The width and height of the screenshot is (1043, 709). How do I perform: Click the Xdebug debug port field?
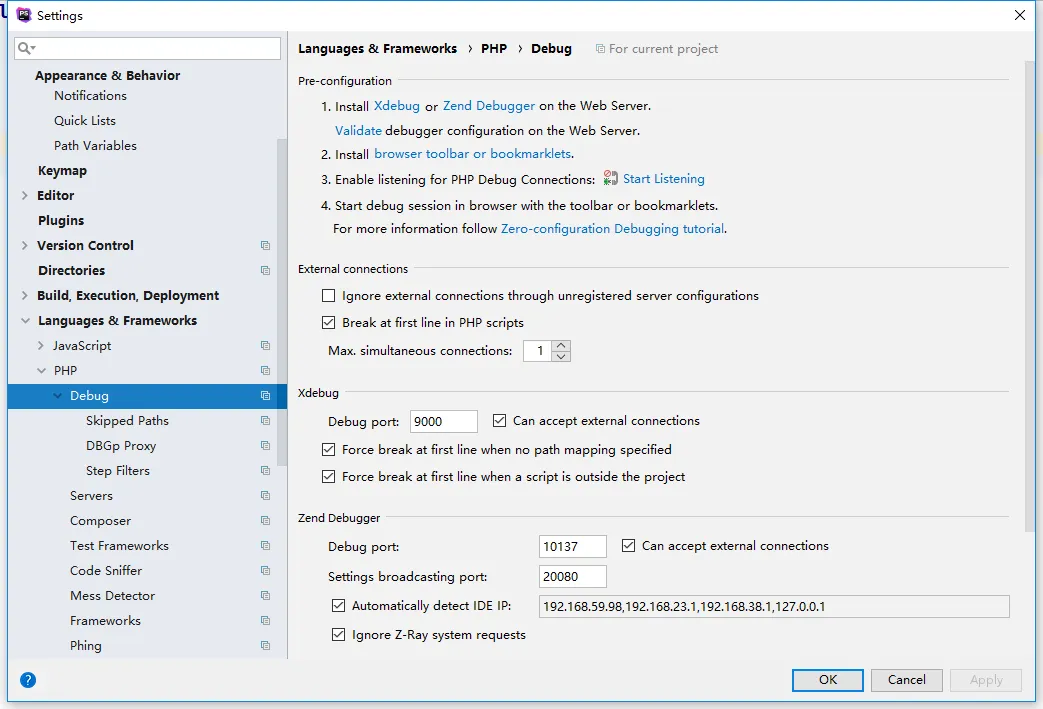click(x=443, y=422)
